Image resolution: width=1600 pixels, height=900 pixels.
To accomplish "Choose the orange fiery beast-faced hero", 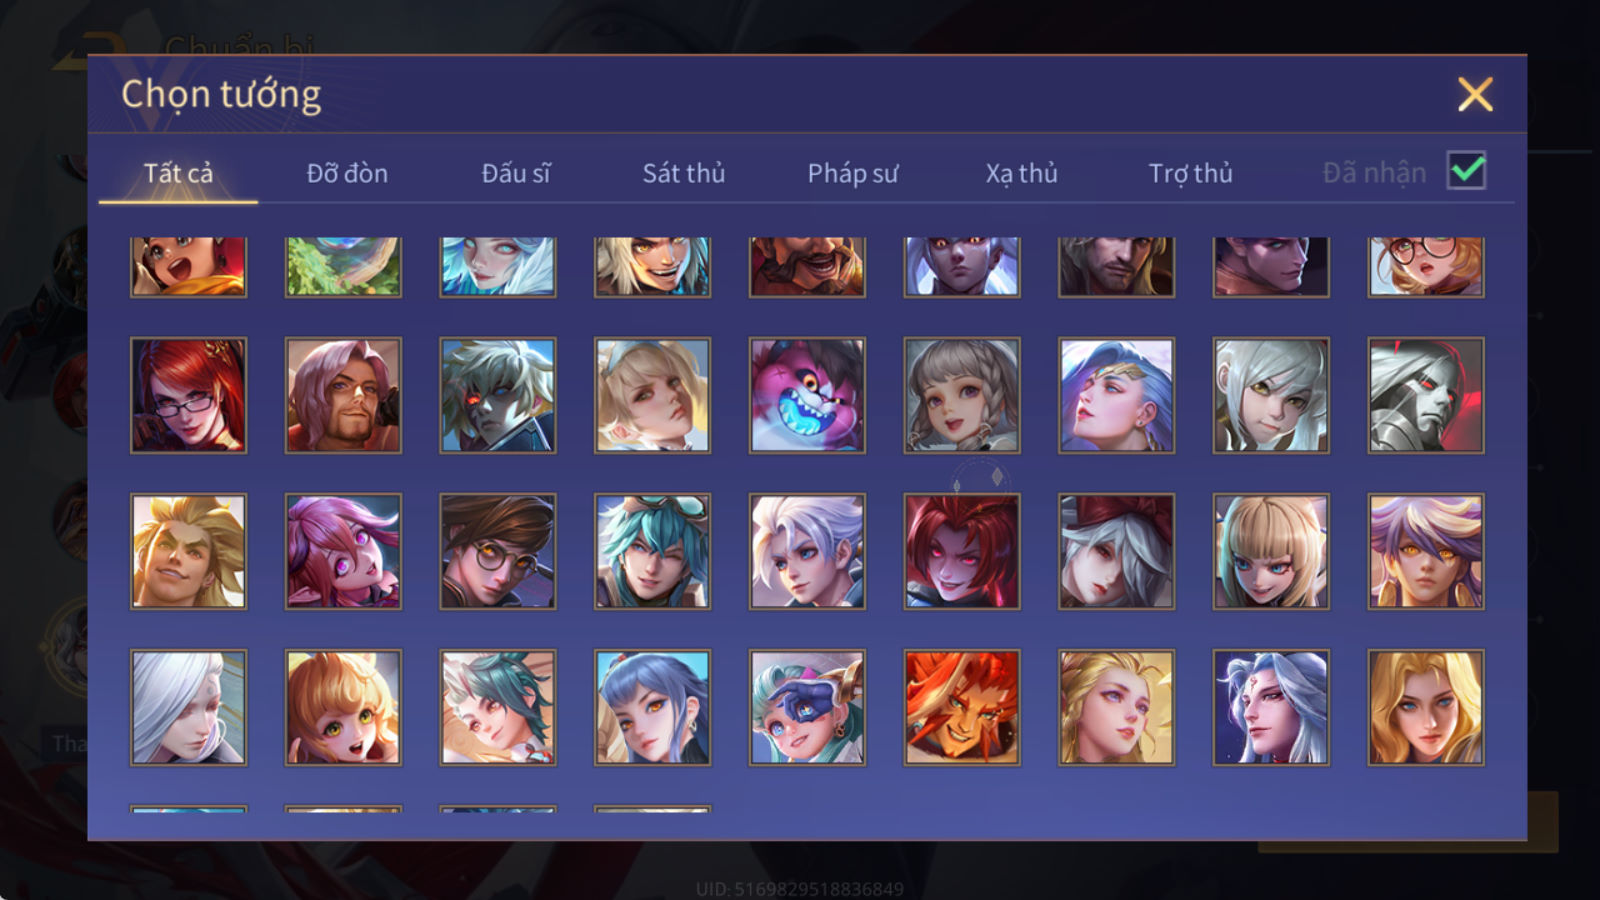I will coord(962,707).
